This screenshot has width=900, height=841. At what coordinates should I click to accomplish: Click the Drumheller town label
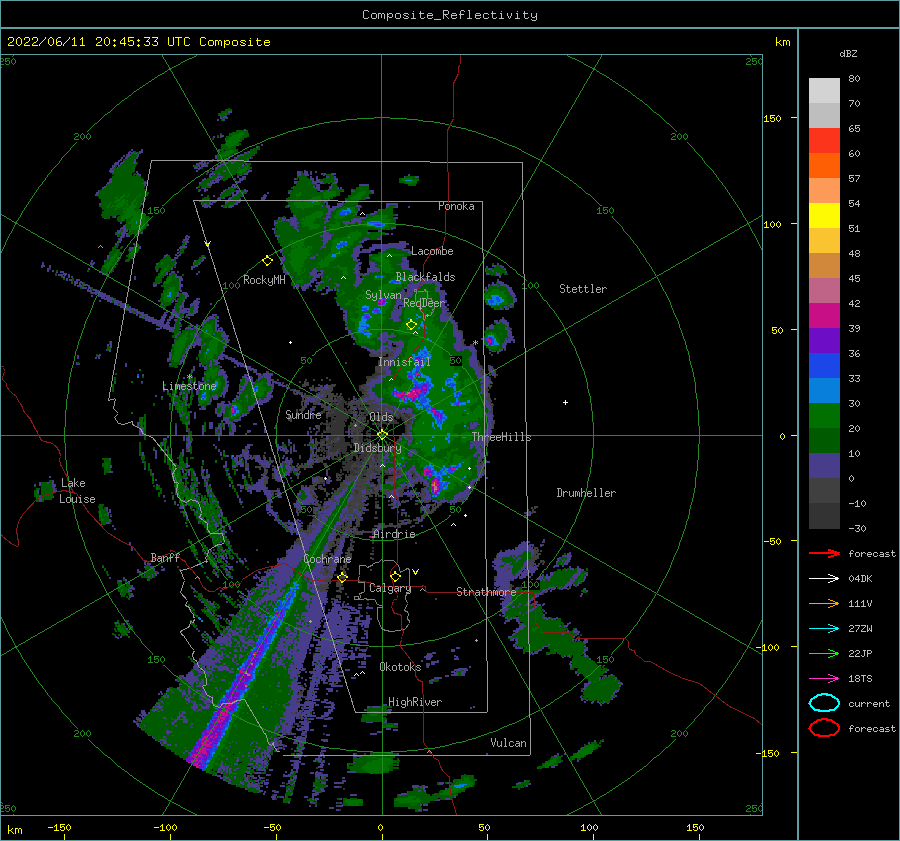(x=586, y=493)
